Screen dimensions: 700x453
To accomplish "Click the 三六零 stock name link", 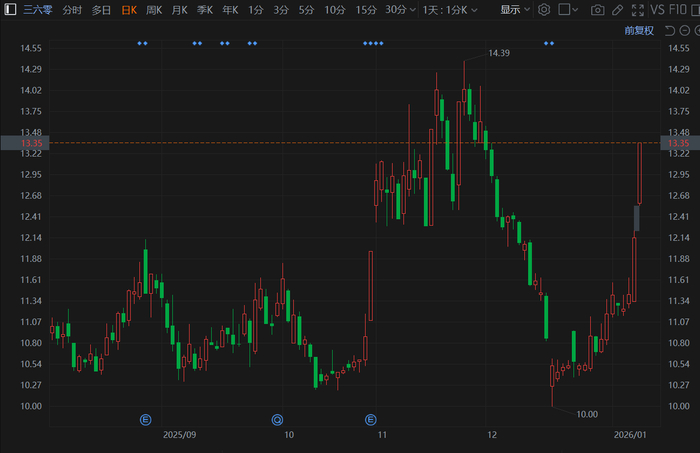I will click(x=37, y=10).
